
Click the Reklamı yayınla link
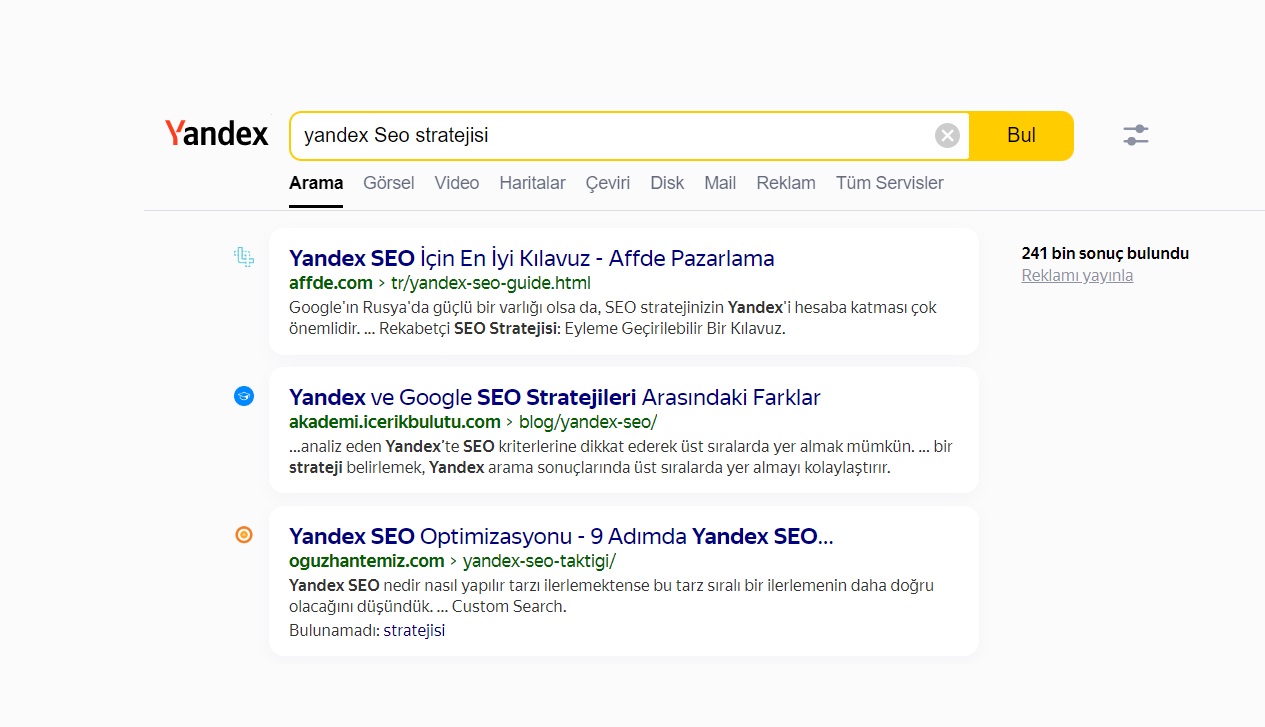[1077, 275]
